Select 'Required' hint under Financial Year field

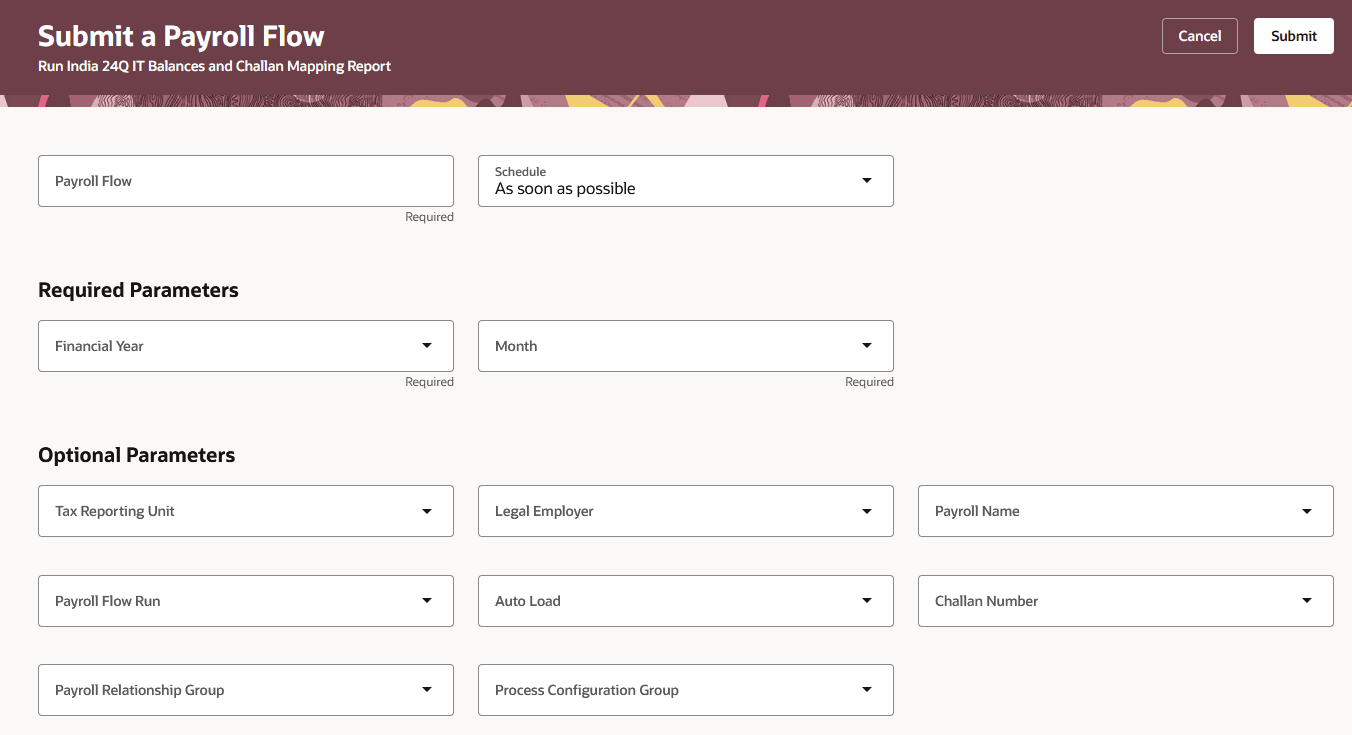(x=429, y=382)
